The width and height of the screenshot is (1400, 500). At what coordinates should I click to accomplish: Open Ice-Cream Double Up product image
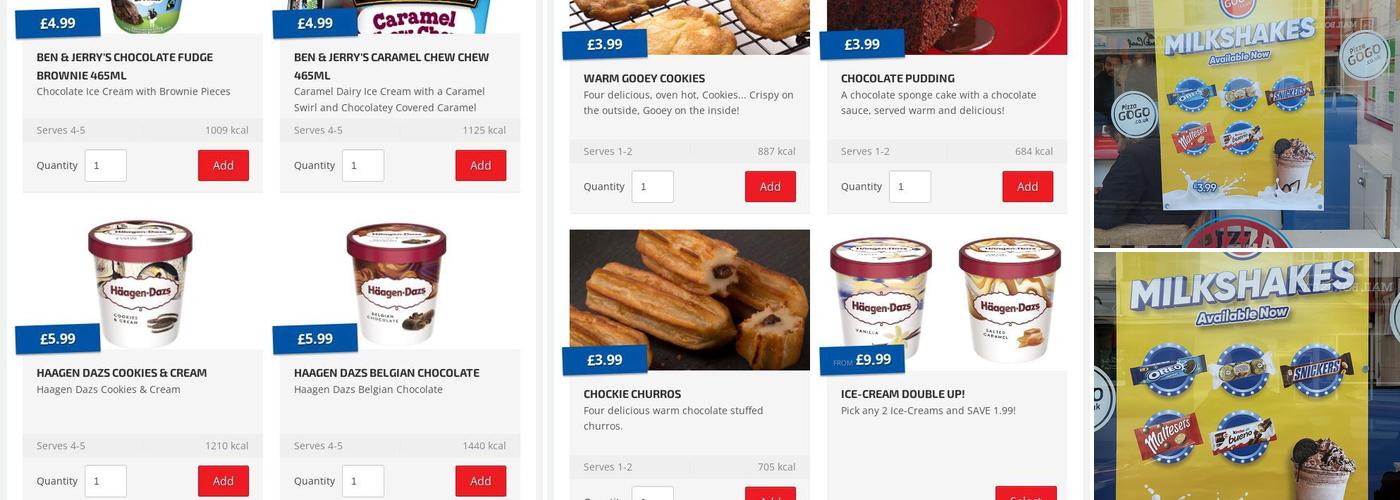(x=947, y=300)
